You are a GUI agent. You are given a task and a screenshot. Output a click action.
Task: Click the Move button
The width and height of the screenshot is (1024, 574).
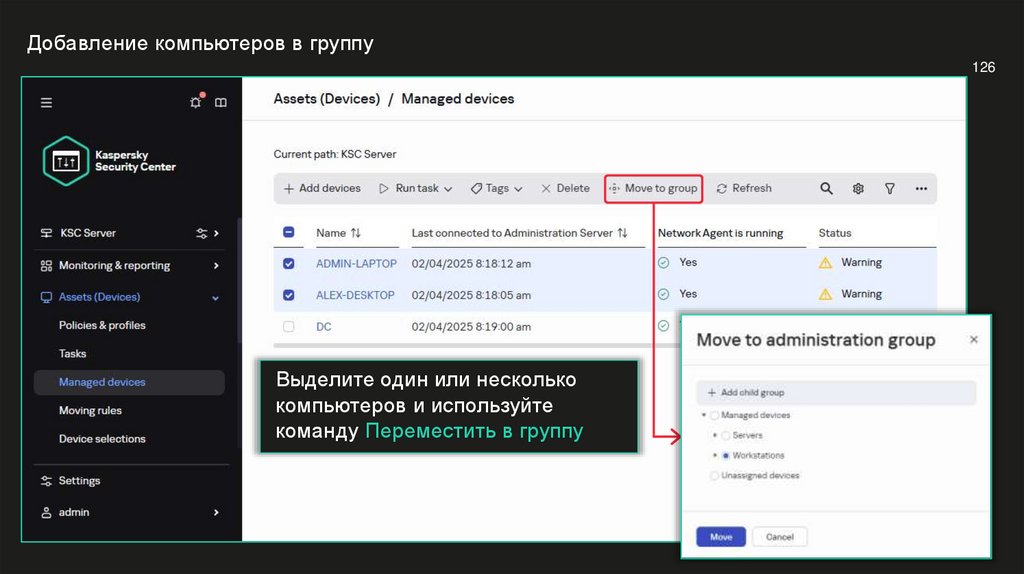click(721, 537)
